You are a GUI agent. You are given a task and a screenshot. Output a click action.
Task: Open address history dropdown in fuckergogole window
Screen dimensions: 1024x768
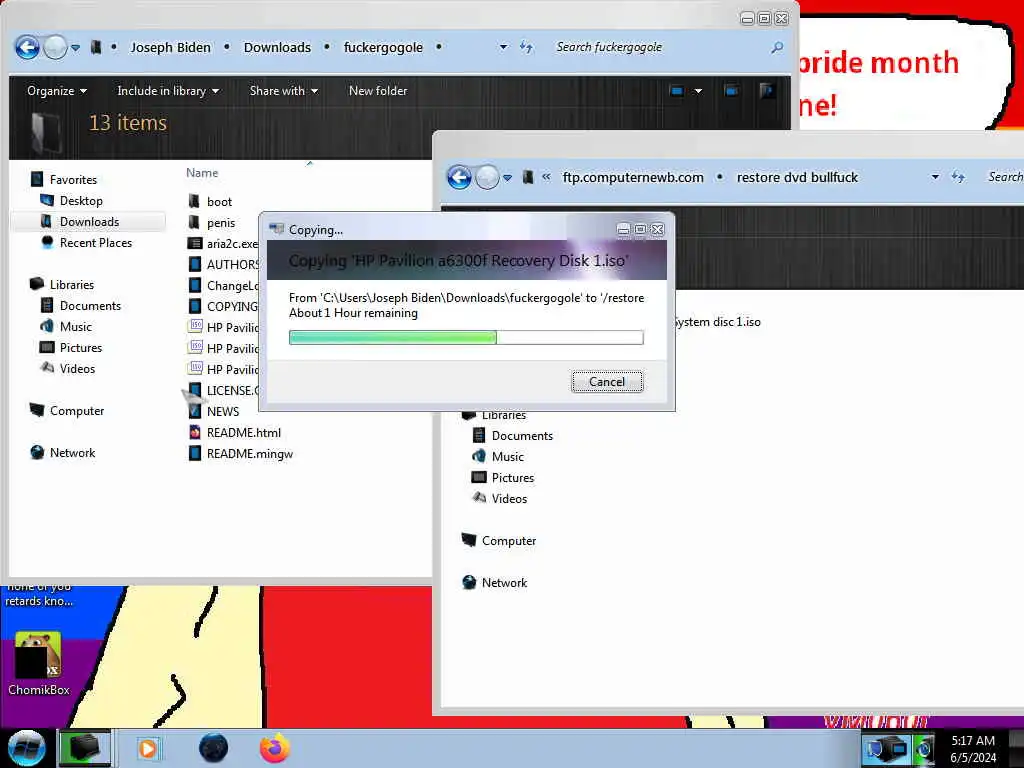(x=503, y=47)
